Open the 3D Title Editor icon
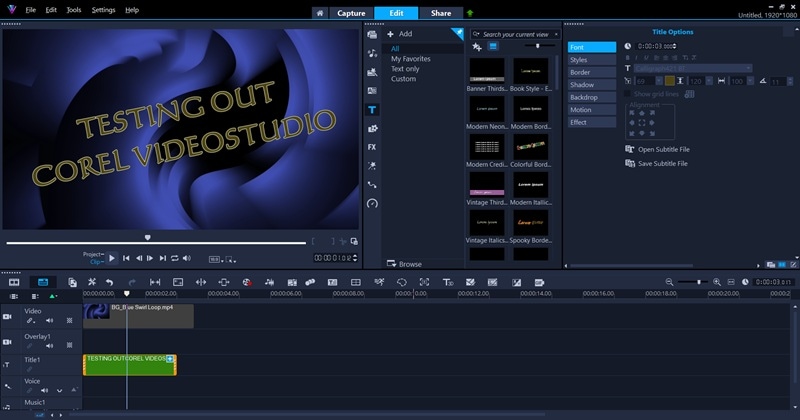The width and height of the screenshot is (800, 420). coord(448,282)
